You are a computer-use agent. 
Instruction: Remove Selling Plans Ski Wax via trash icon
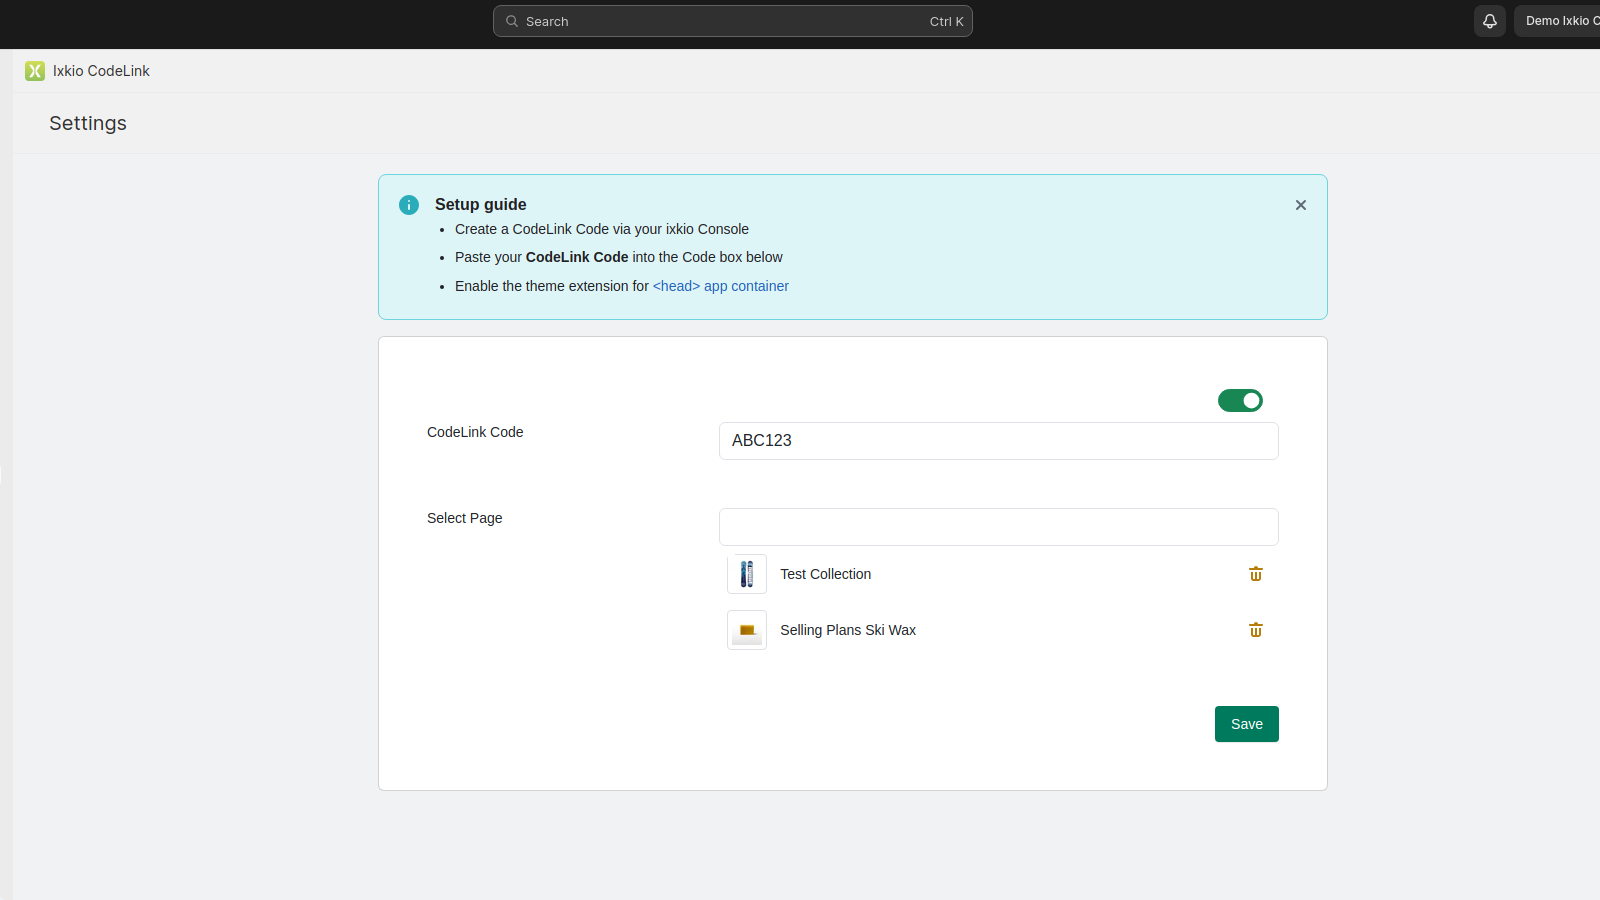(x=1255, y=630)
